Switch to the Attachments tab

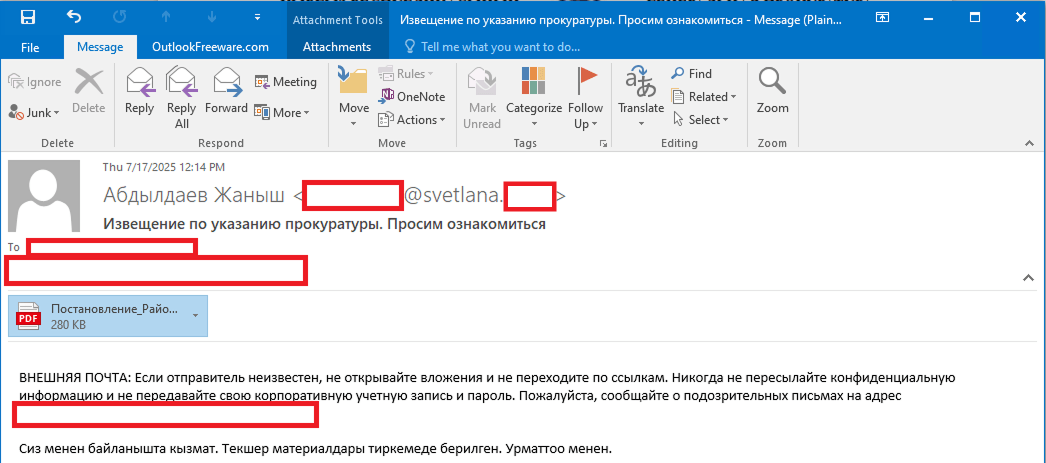(x=336, y=47)
